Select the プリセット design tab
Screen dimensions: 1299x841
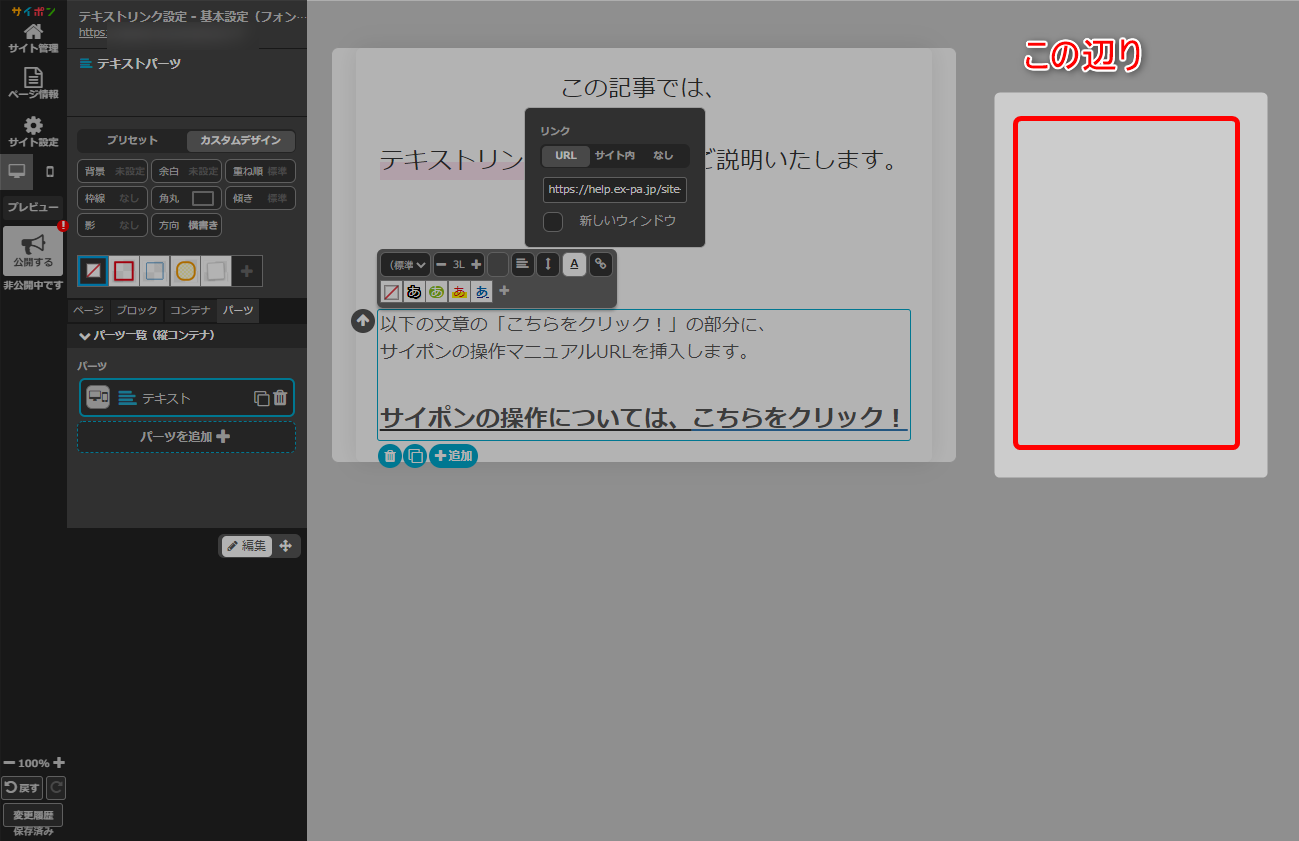coord(132,141)
